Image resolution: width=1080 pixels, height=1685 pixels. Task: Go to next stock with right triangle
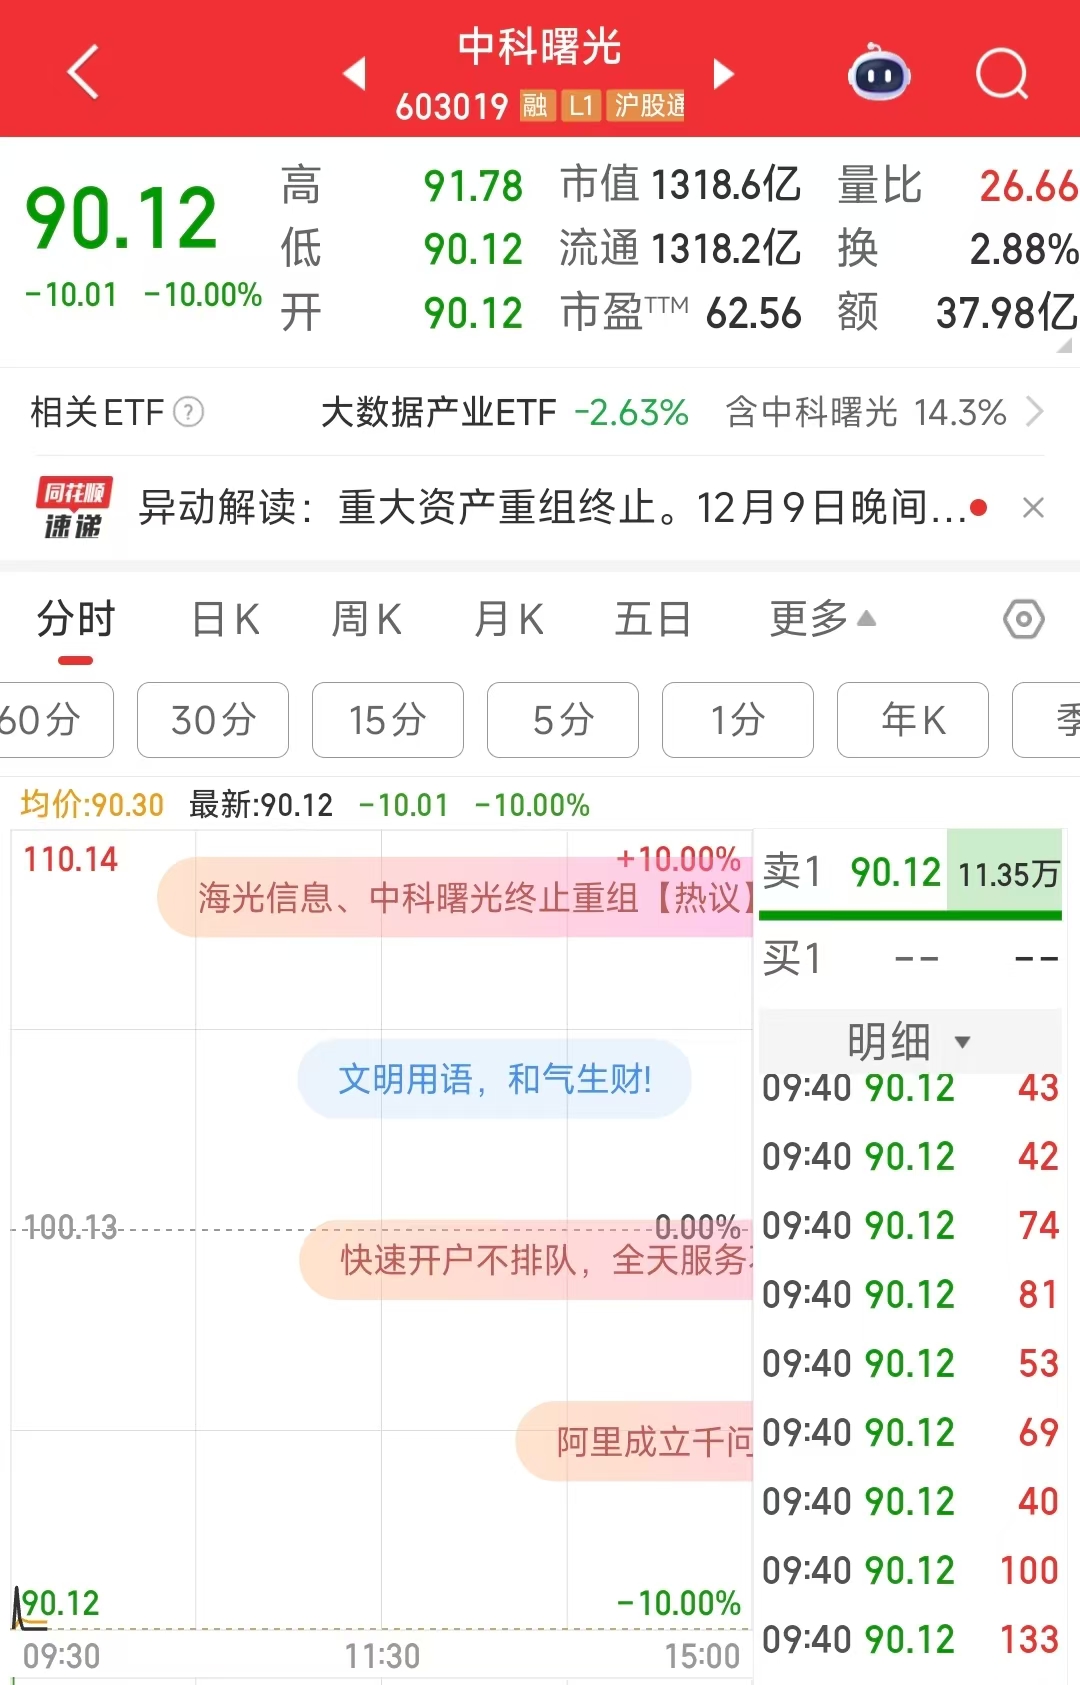coord(724,73)
